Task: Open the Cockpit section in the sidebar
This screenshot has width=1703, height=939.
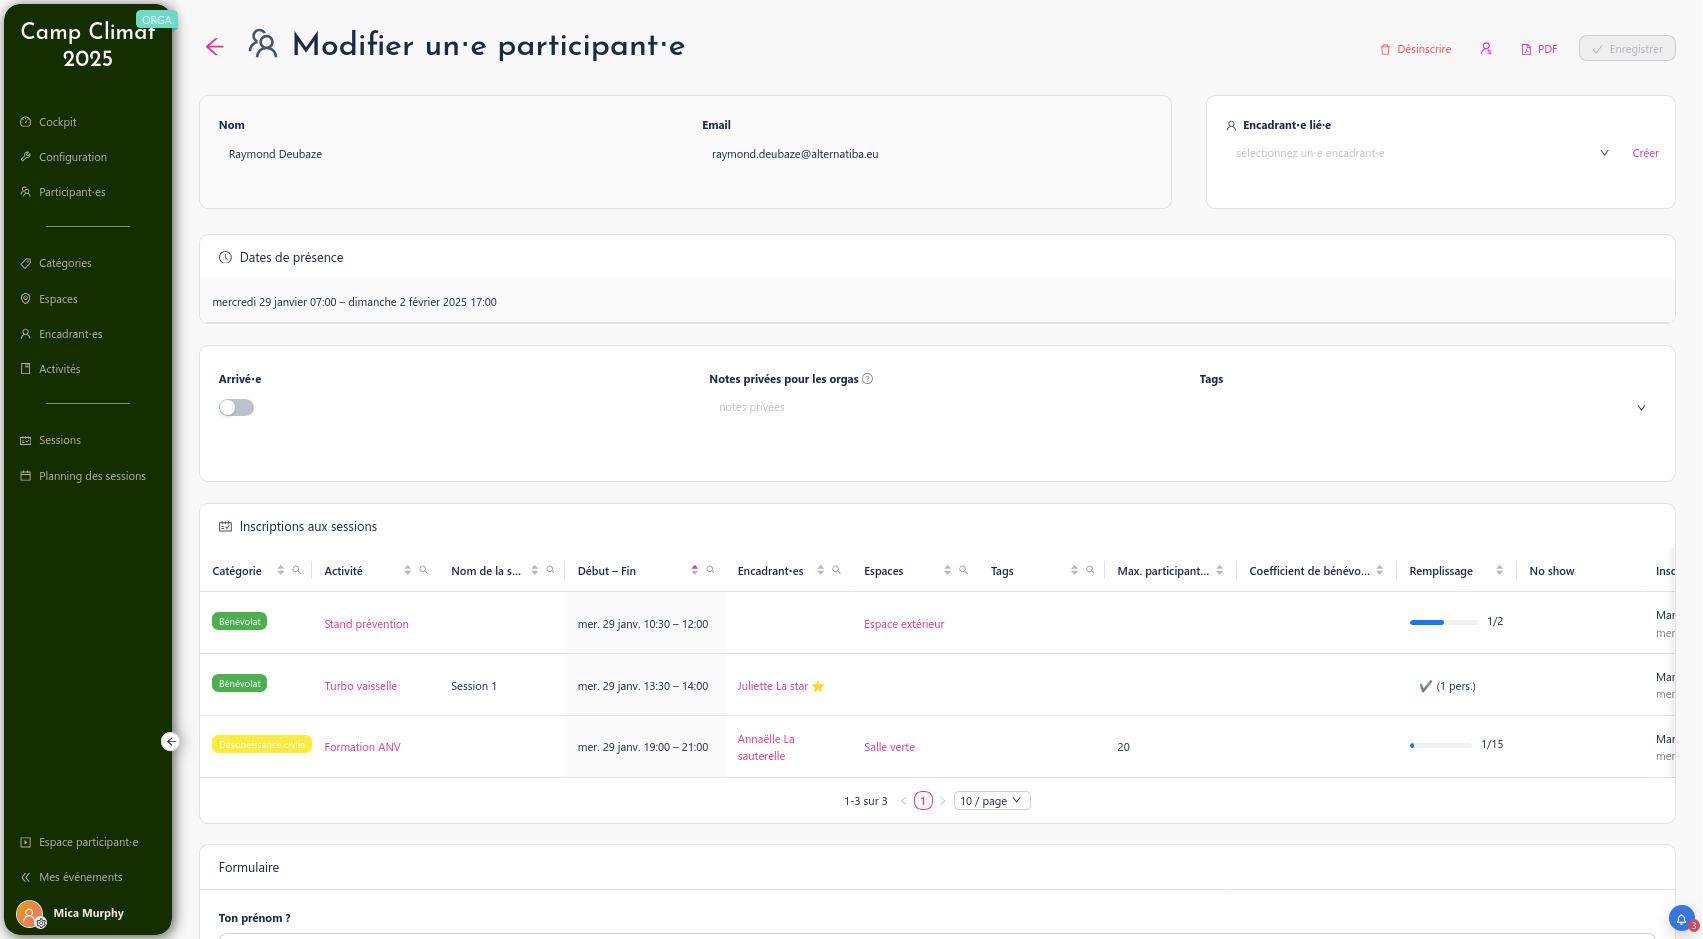Action: click(57, 121)
